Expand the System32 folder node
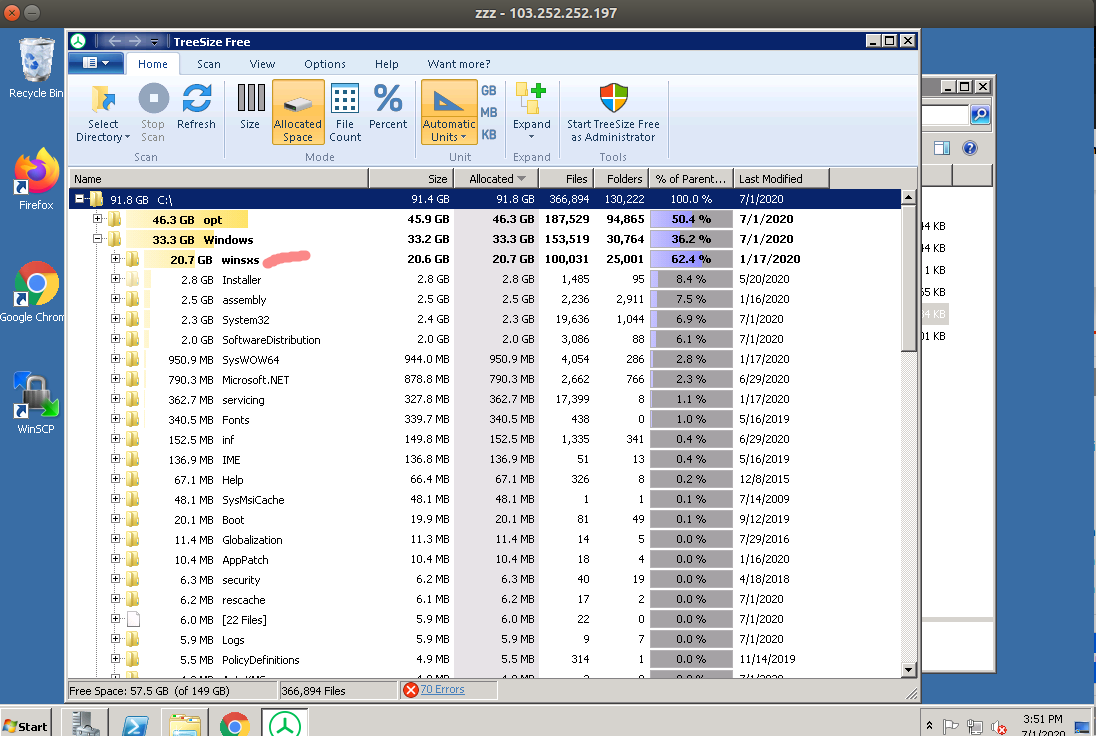 [x=115, y=319]
